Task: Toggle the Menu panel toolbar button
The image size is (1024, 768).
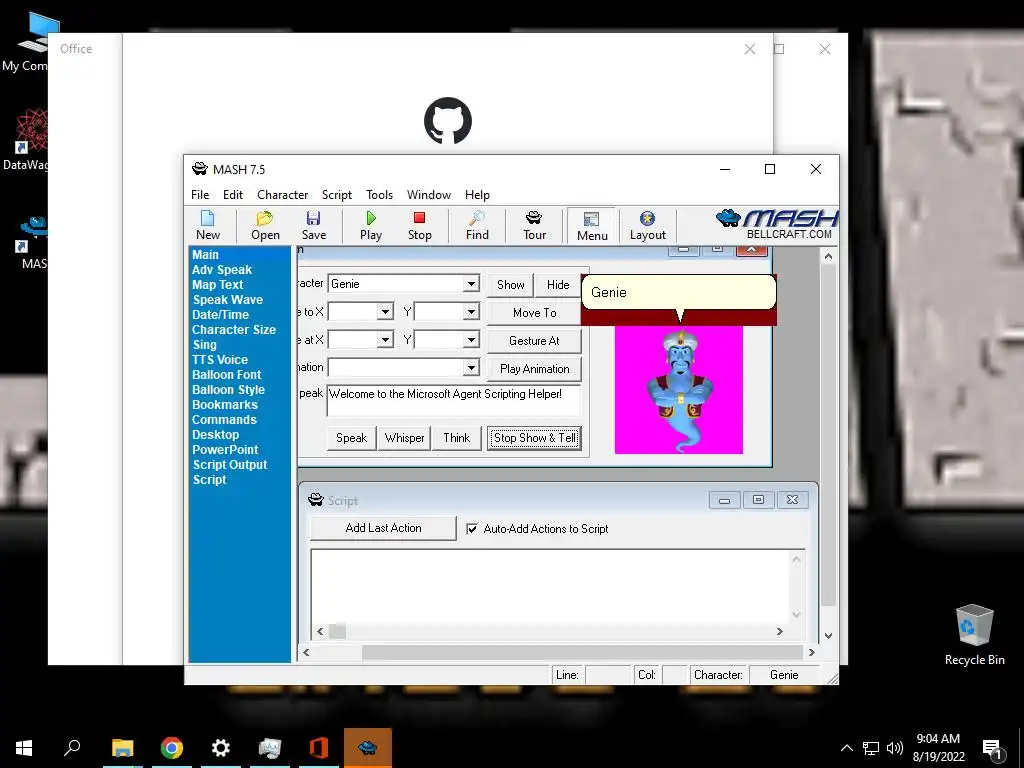Action: [x=592, y=225]
